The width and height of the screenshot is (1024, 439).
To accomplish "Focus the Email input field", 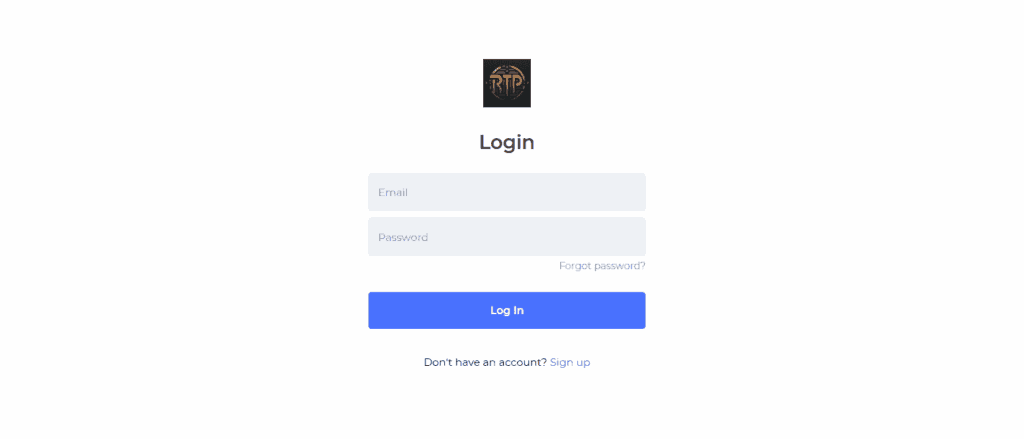I will point(507,192).
